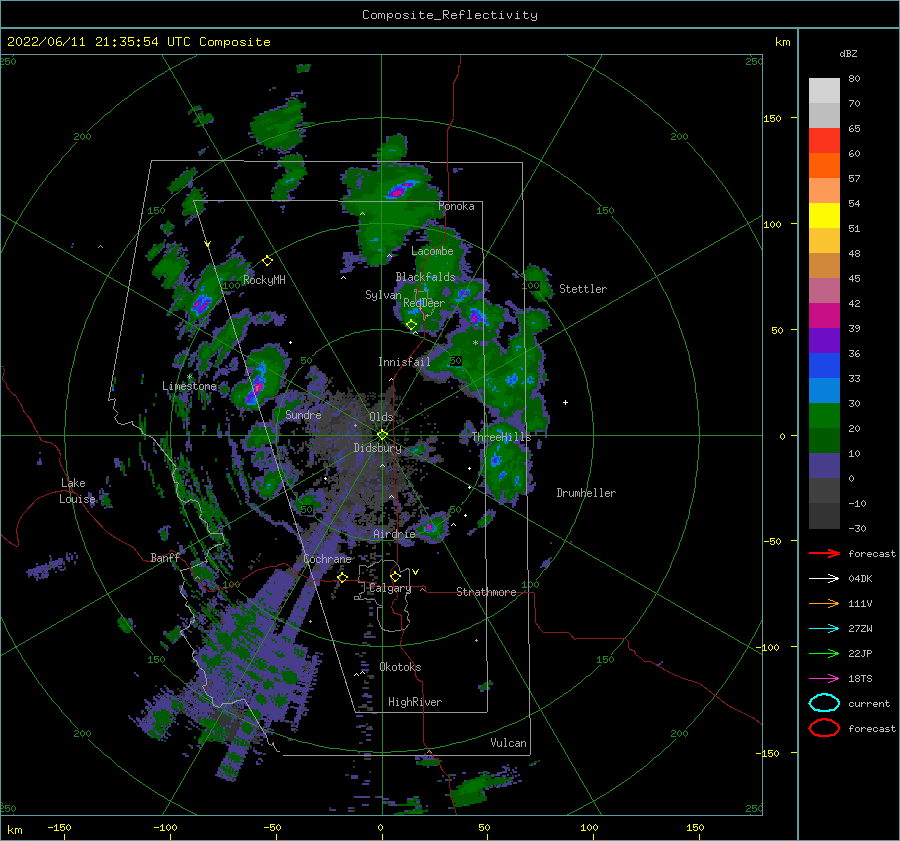The width and height of the screenshot is (900, 841).
Task: Click the Sylvan label
Action: pyautogui.click(x=383, y=295)
